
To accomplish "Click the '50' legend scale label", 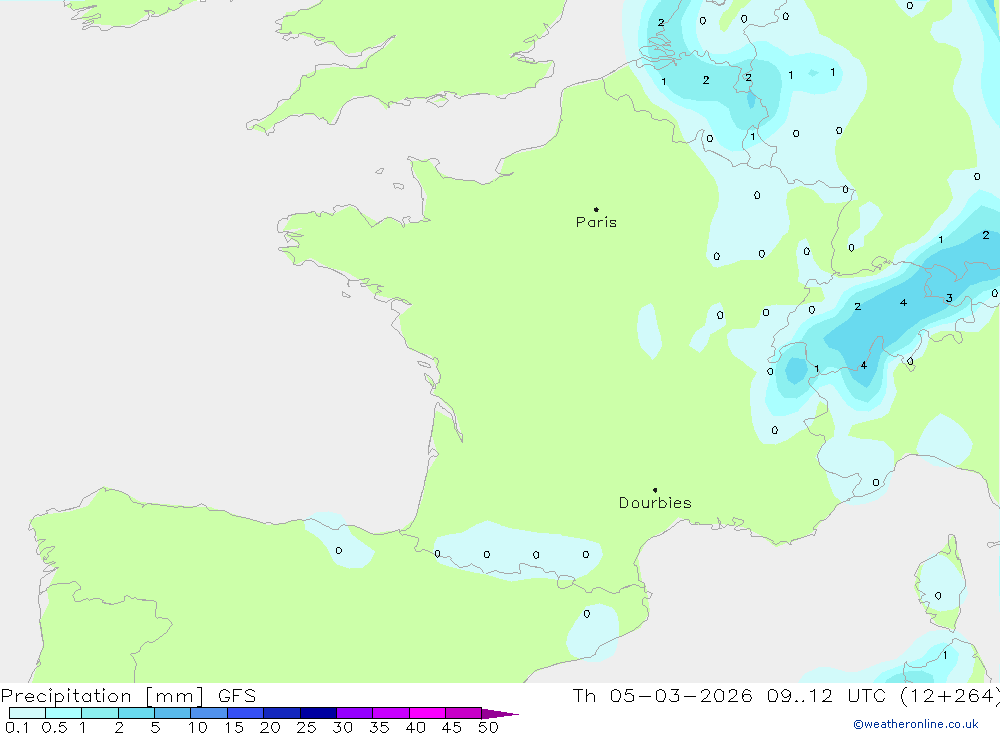I will (488, 727).
